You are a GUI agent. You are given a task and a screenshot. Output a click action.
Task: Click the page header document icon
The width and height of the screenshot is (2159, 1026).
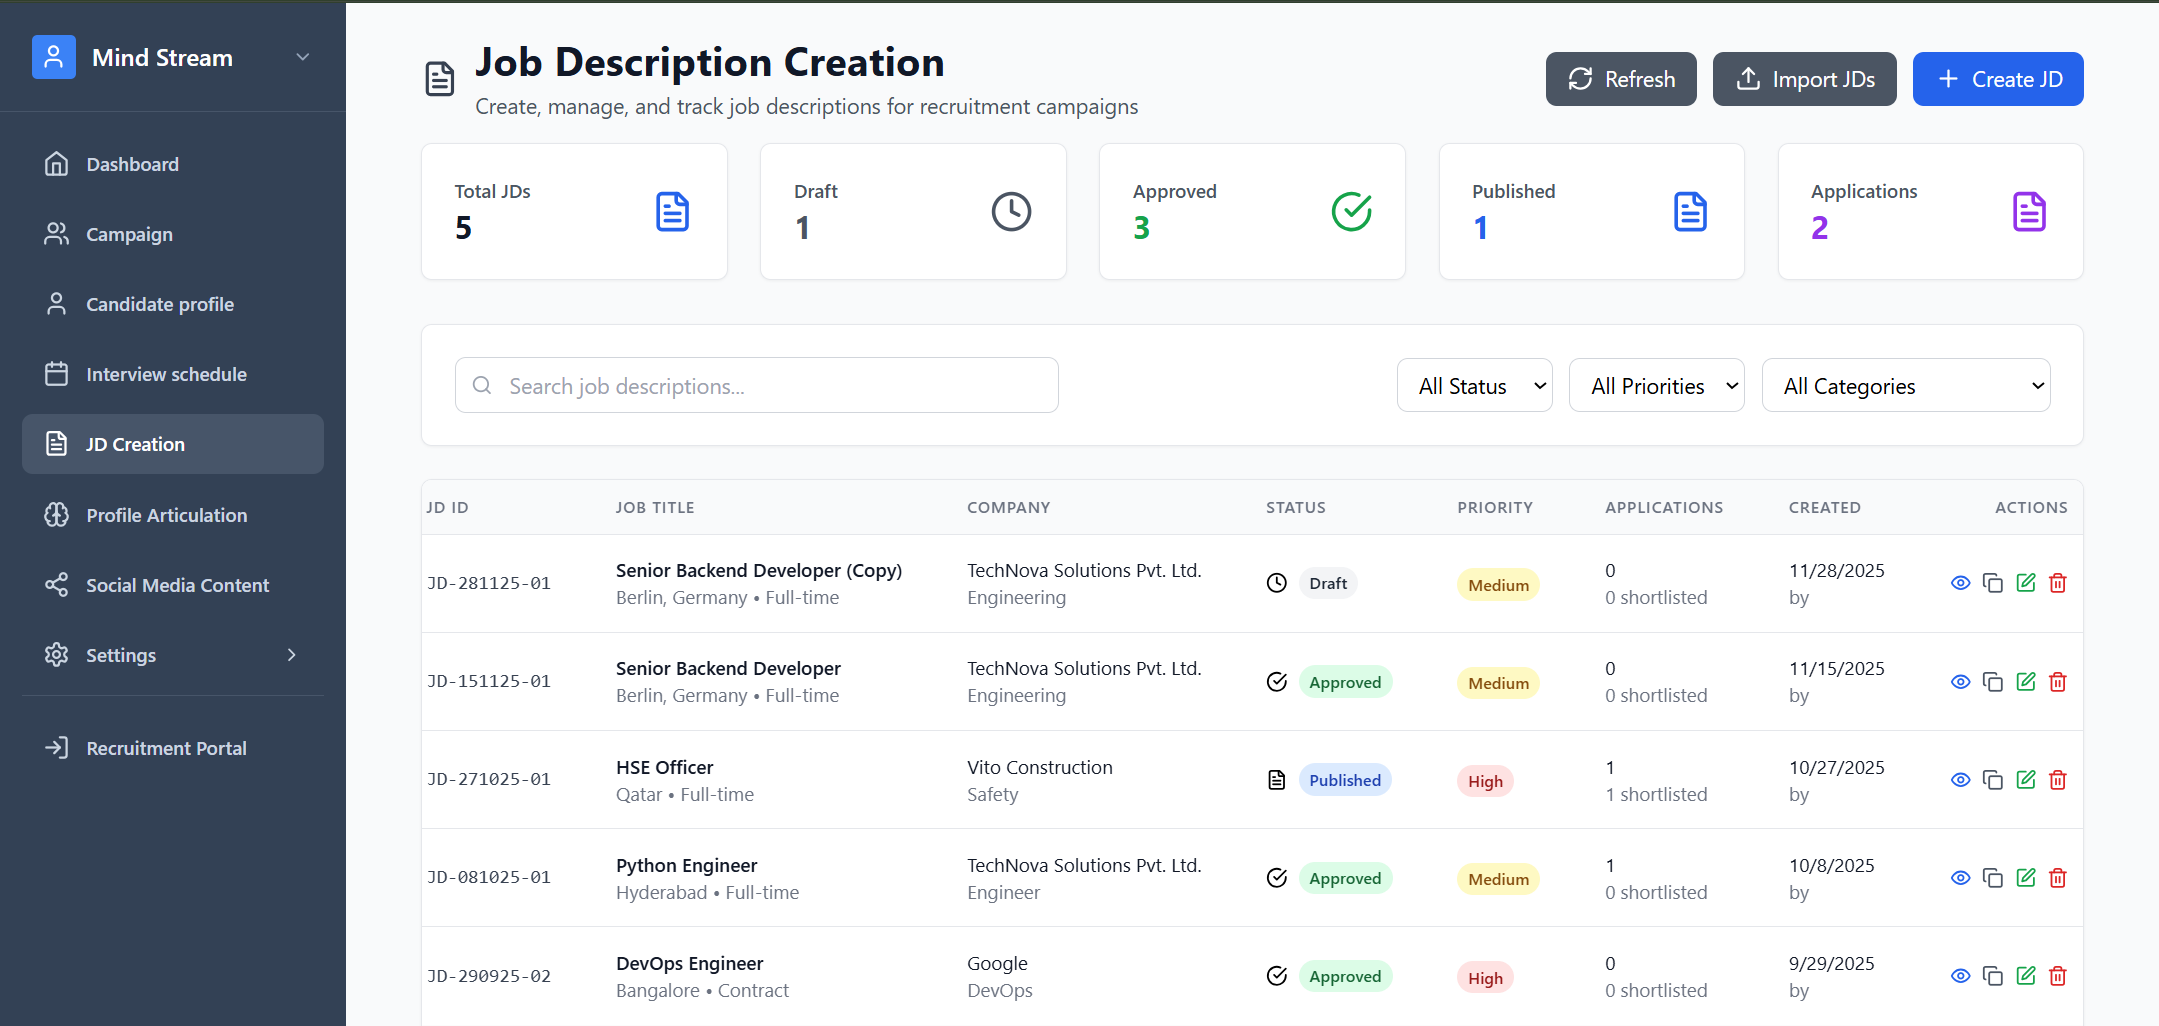440,79
